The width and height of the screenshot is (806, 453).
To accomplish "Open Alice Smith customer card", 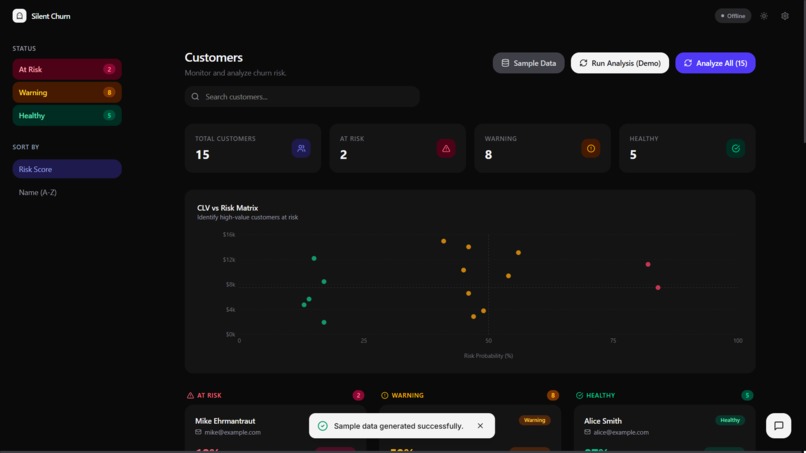I will pyautogui.click(x=664, y=429).
